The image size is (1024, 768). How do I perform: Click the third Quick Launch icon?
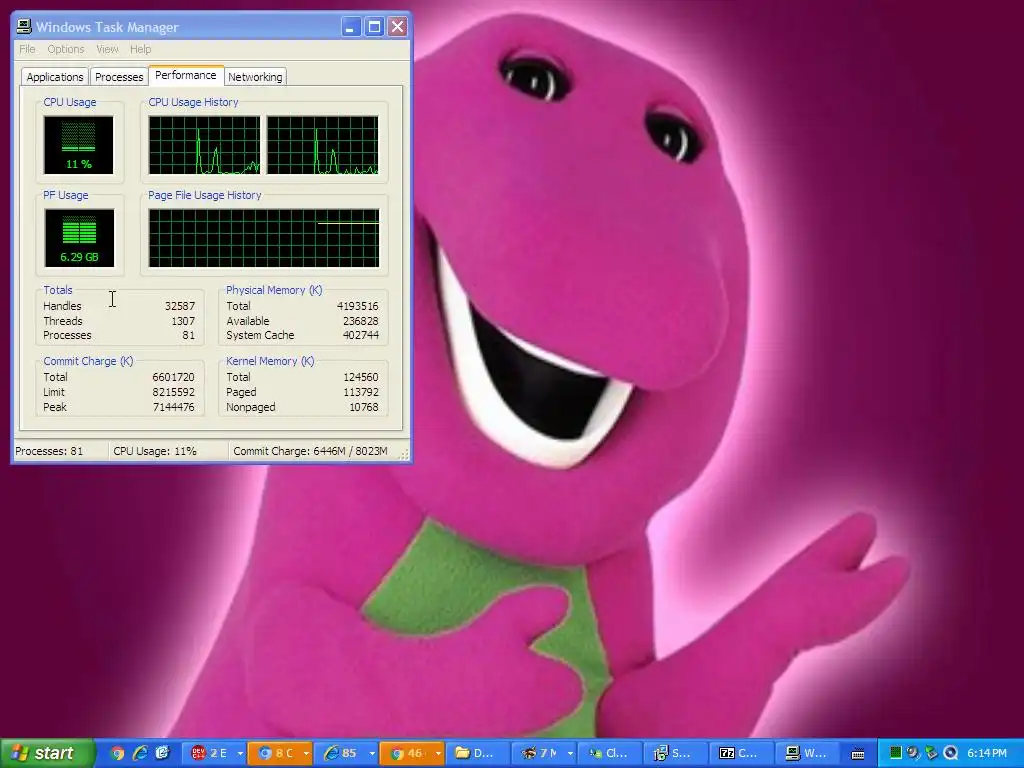(x=162, y=753)
